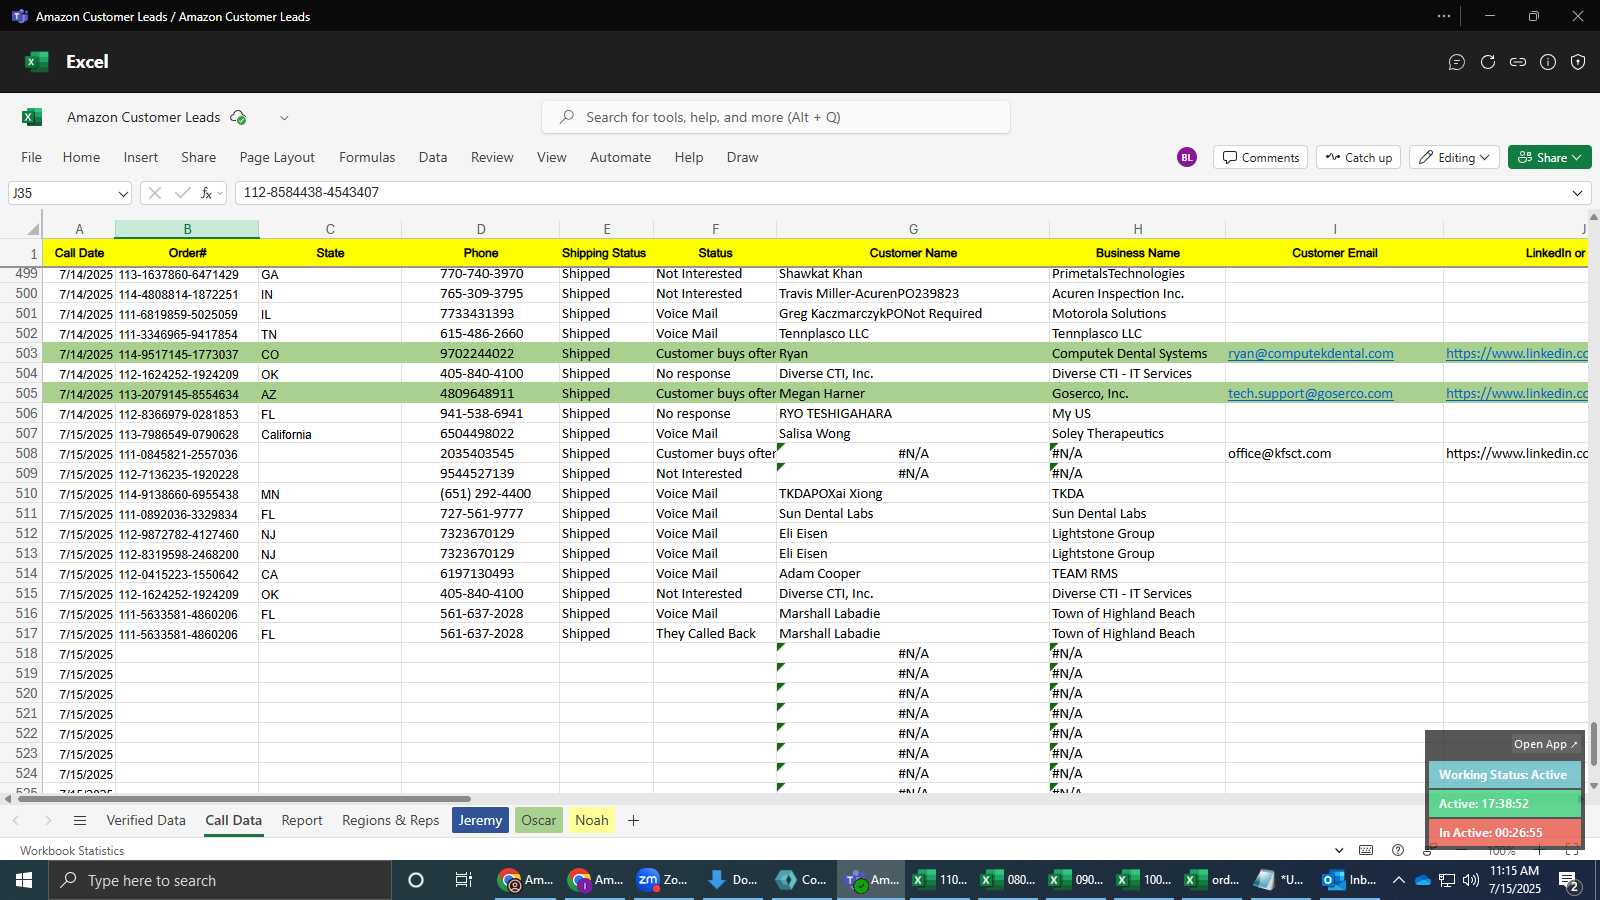Open the Formulas ribbon tab
This screenshot has height=900, width=1600.
[x=367, y=157]
